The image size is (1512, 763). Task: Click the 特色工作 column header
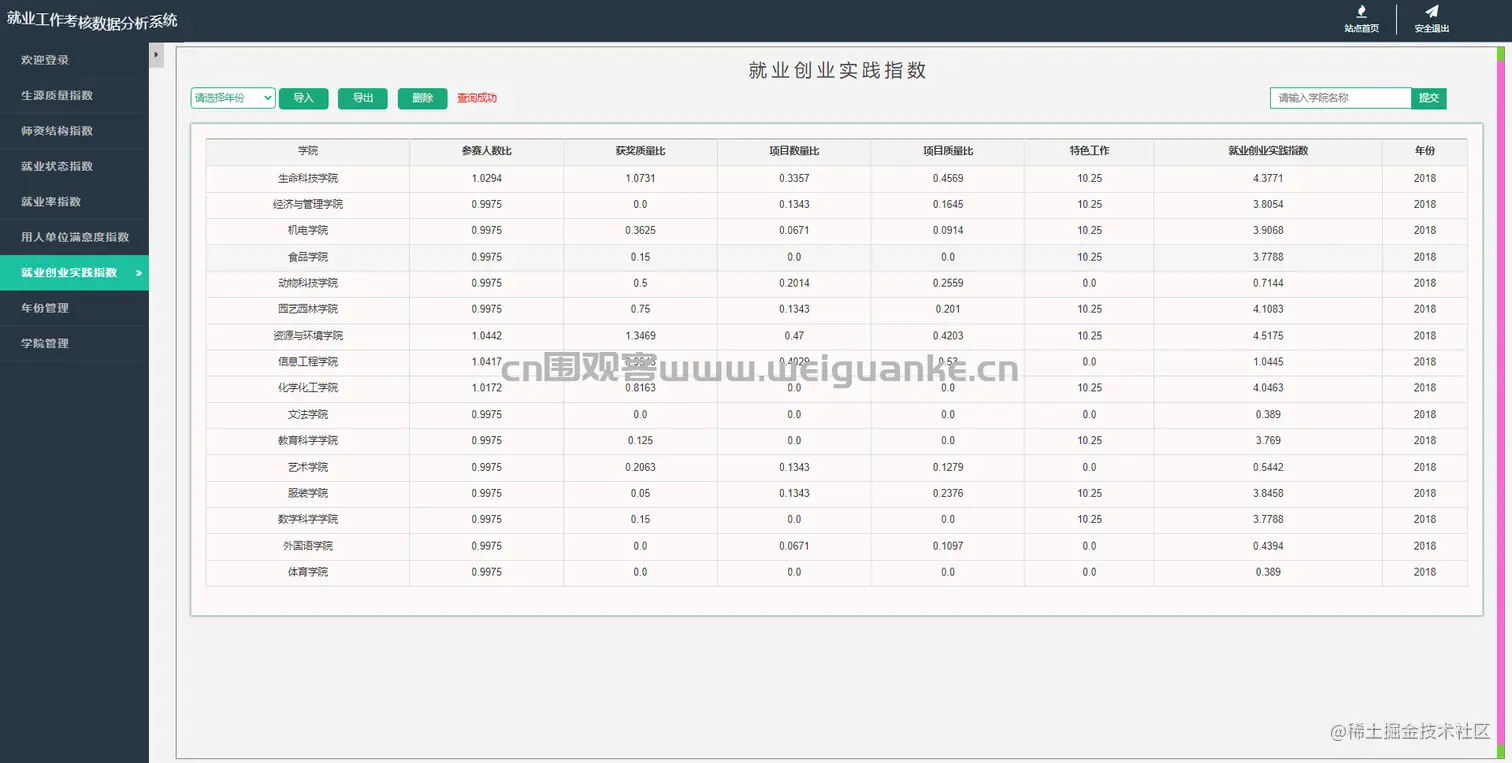coord(1089,151)
